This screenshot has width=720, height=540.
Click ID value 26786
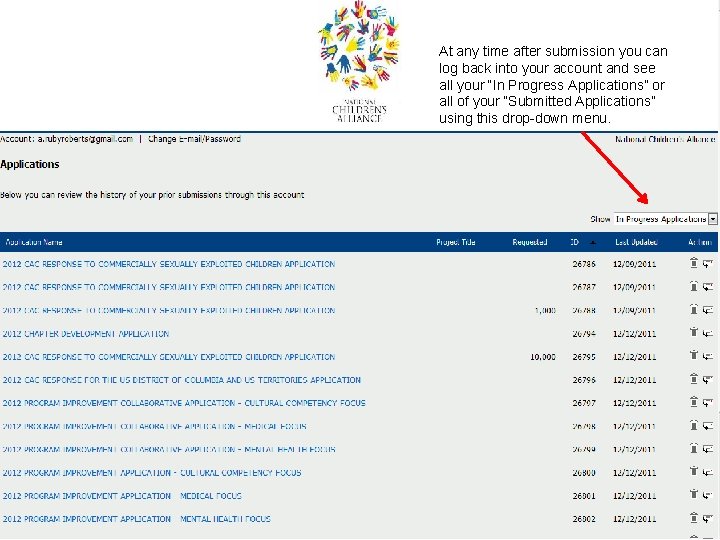[584, 264]
